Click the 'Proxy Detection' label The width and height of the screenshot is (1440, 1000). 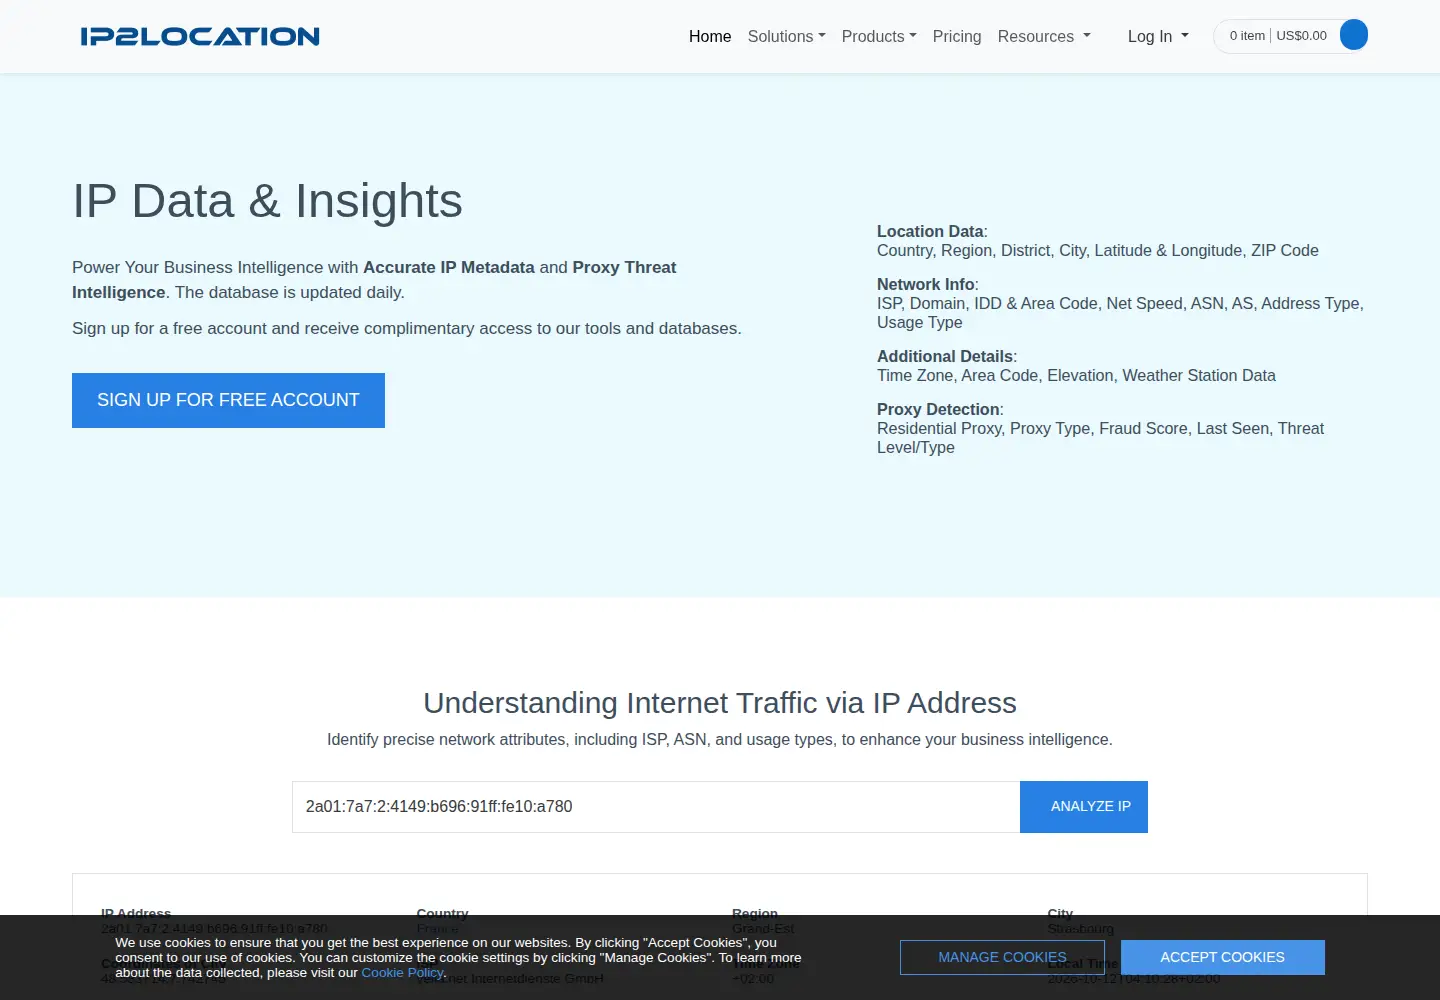point(938,409)
